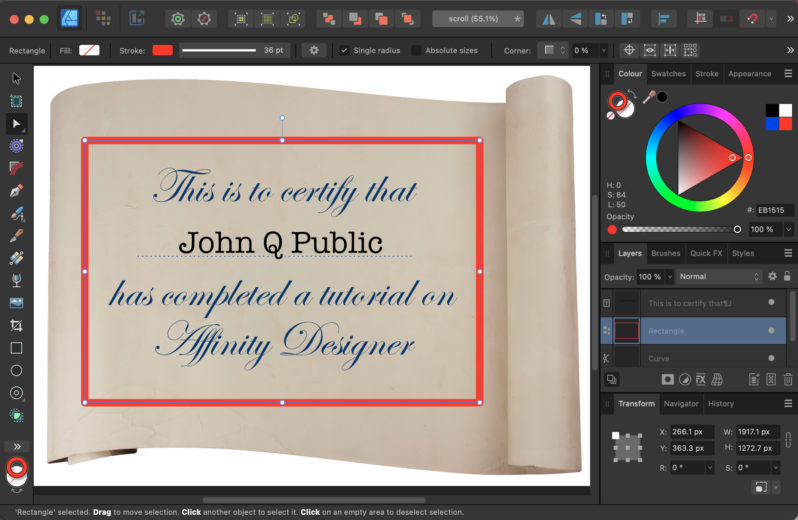This screenshot has width=798, height=520.
Task: Click the anchor point selector grid
Action: click(x=627, y=447)
